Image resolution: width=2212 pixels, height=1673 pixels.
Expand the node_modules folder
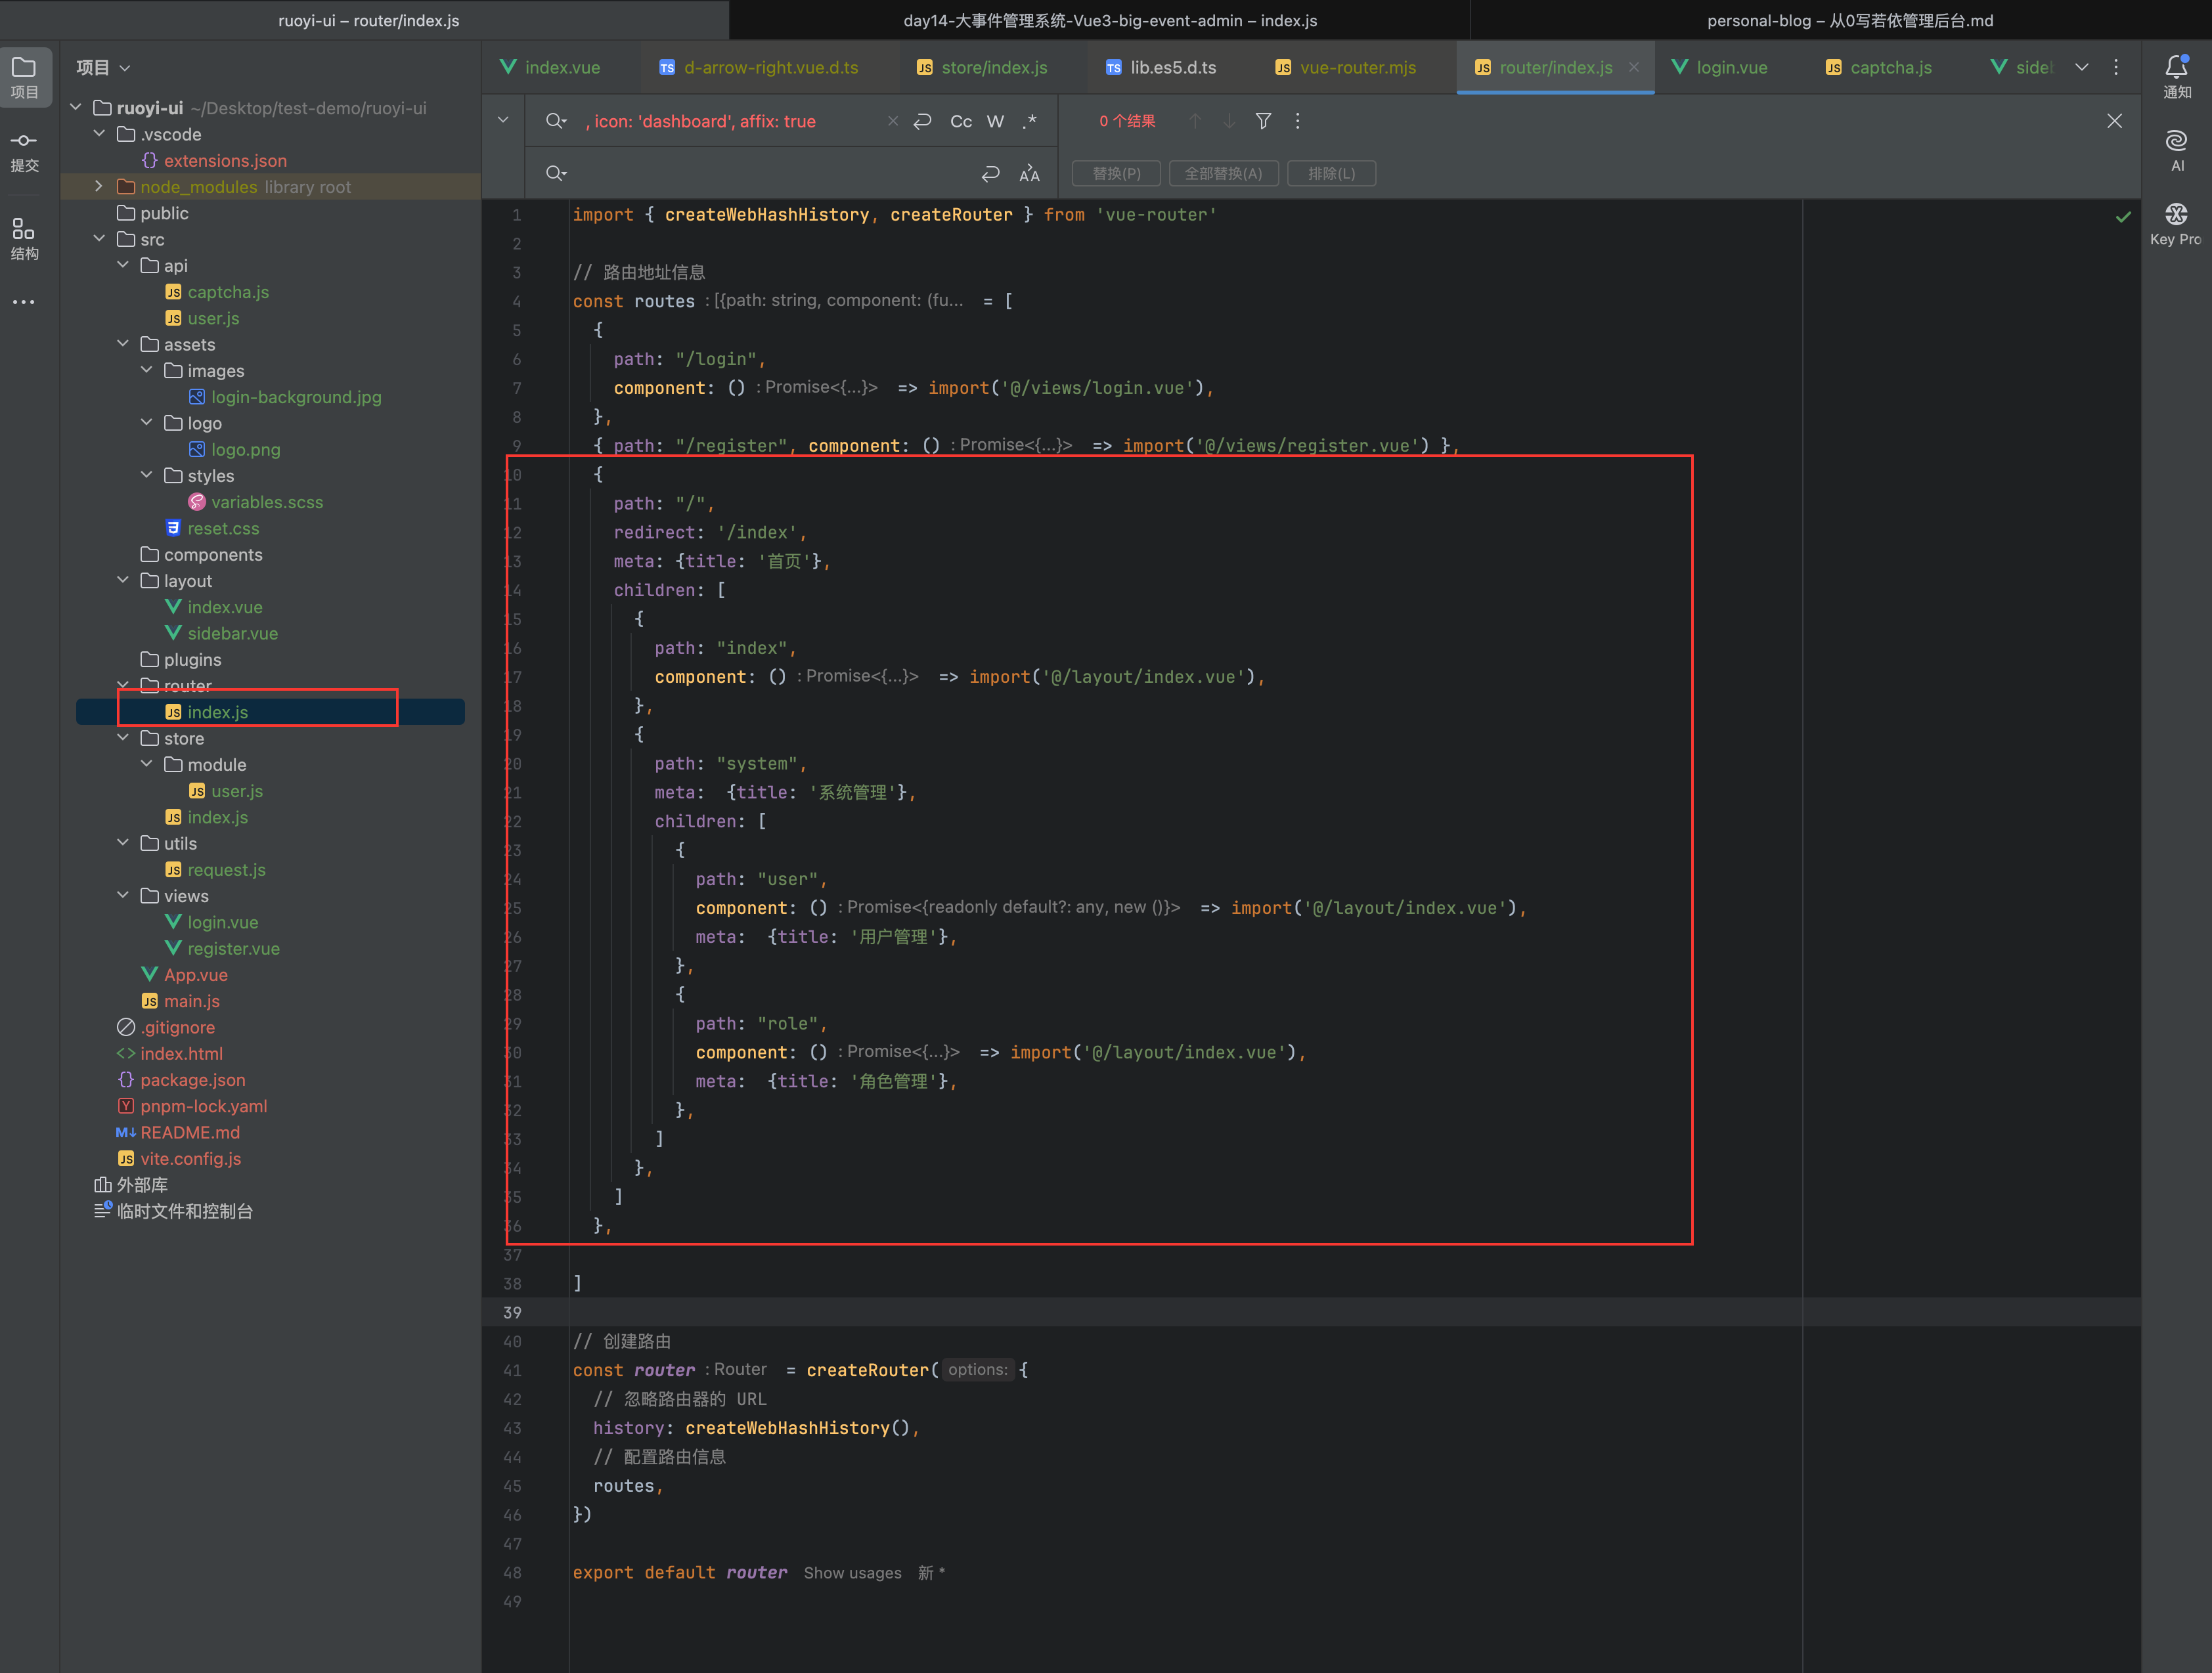point(99,186)
